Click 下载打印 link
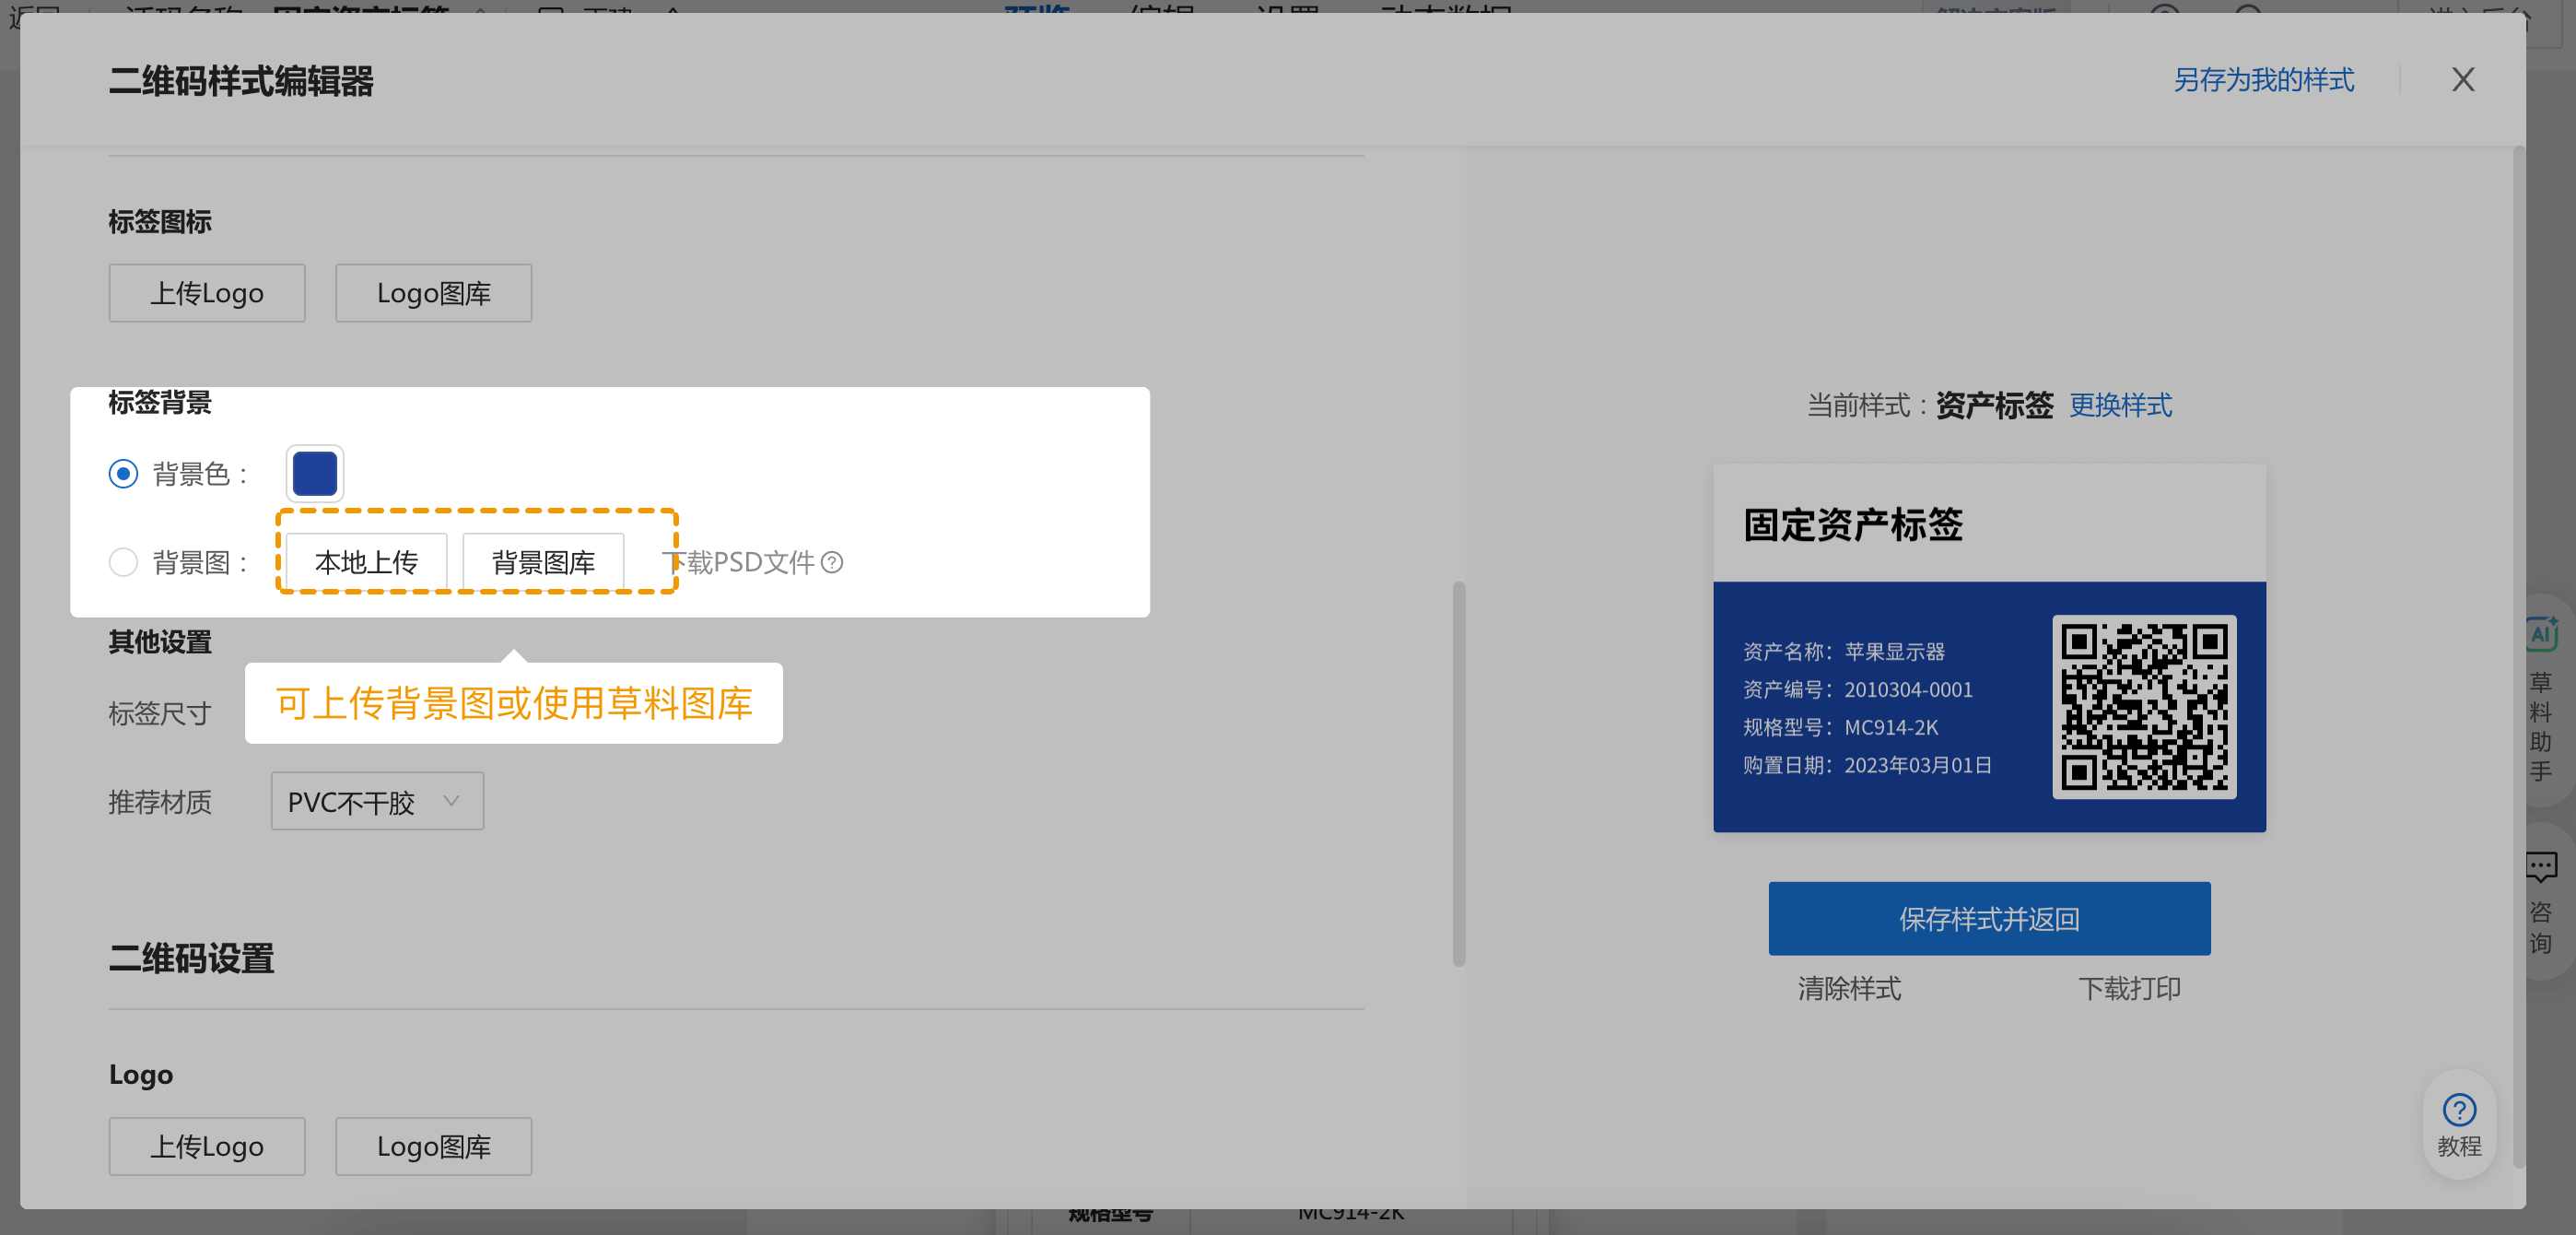Screen dimensions: 2576x1235 [x=2130, y=988]
